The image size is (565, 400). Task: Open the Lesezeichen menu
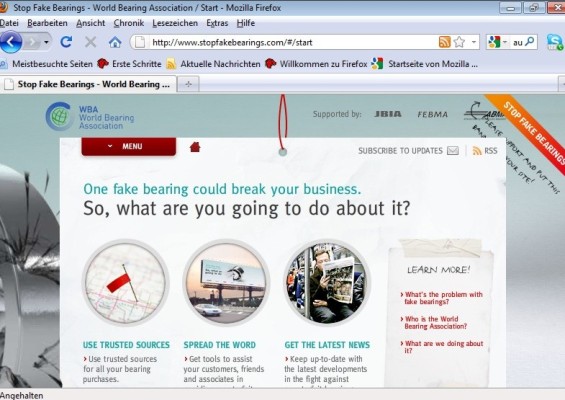pyautogui.click(x=175, y=23)
